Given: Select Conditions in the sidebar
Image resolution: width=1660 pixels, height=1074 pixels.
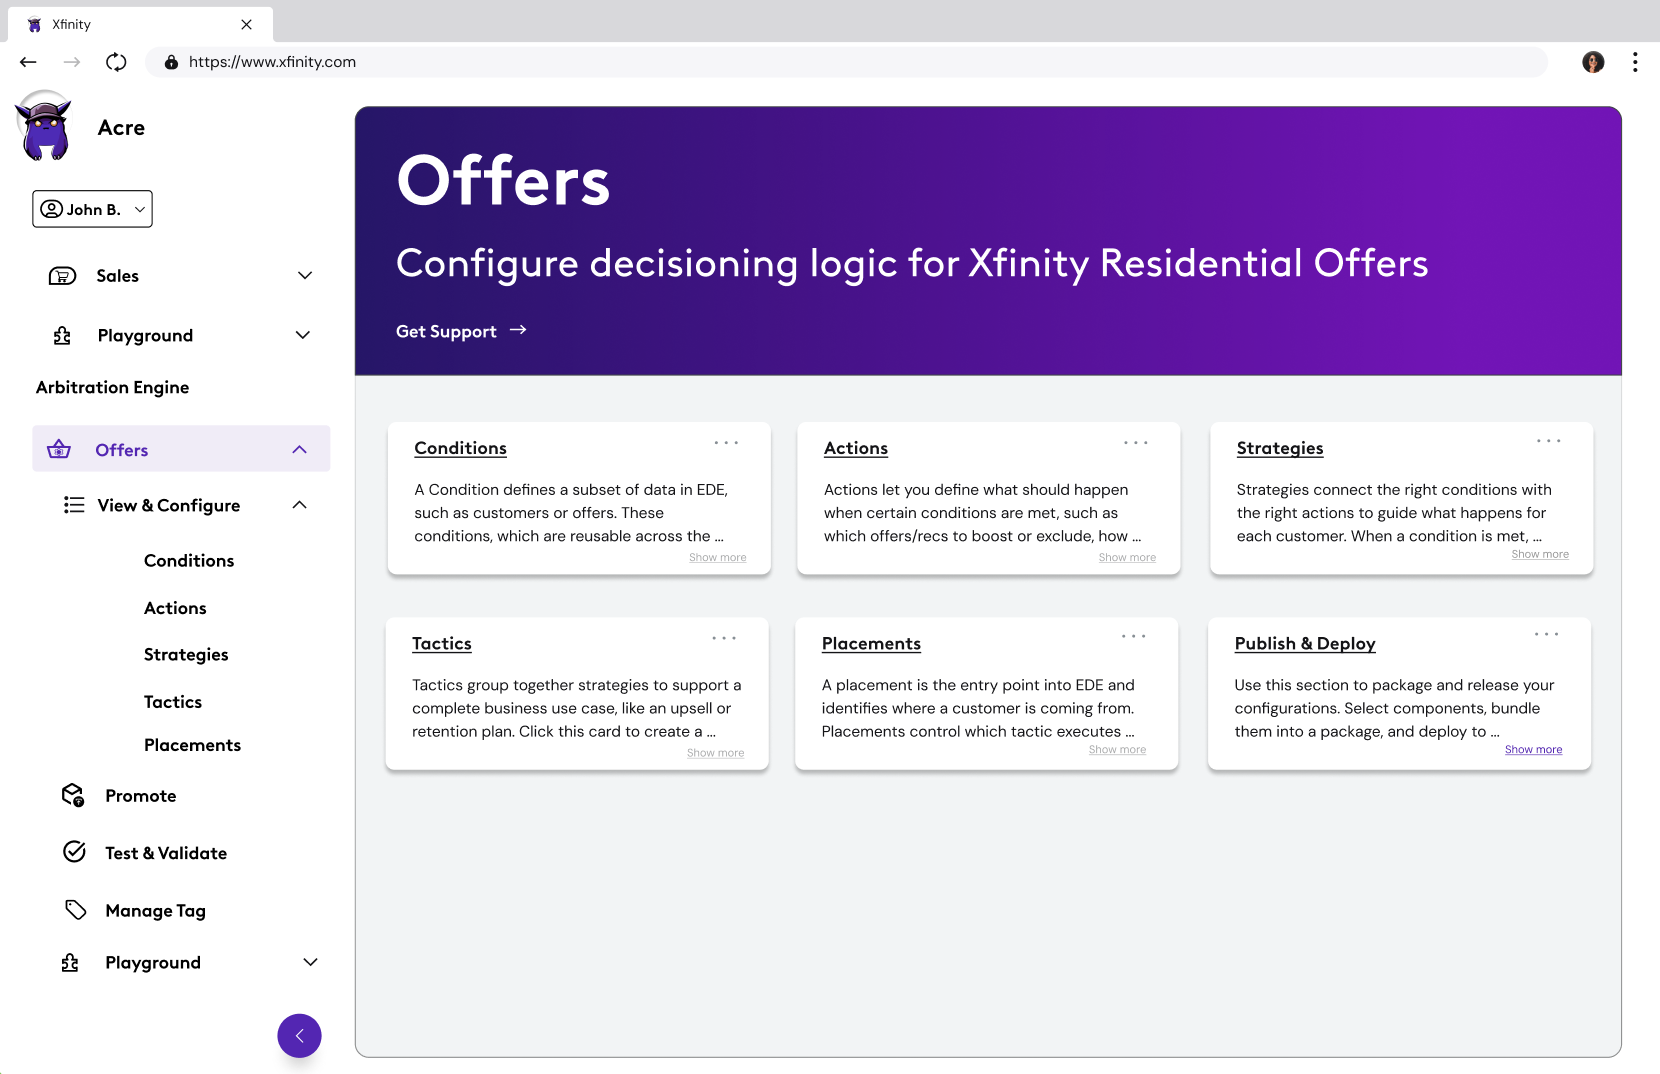Looking at the screenshot, I should [189, 561].
